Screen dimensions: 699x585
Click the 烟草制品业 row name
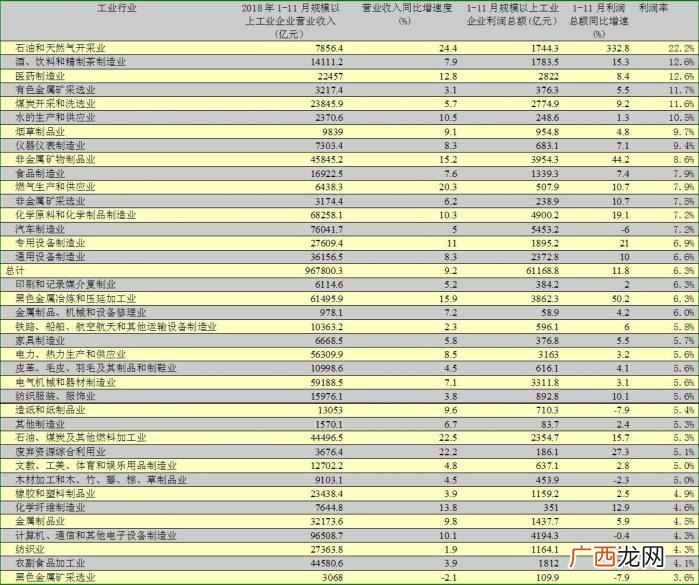coord(40,132)
